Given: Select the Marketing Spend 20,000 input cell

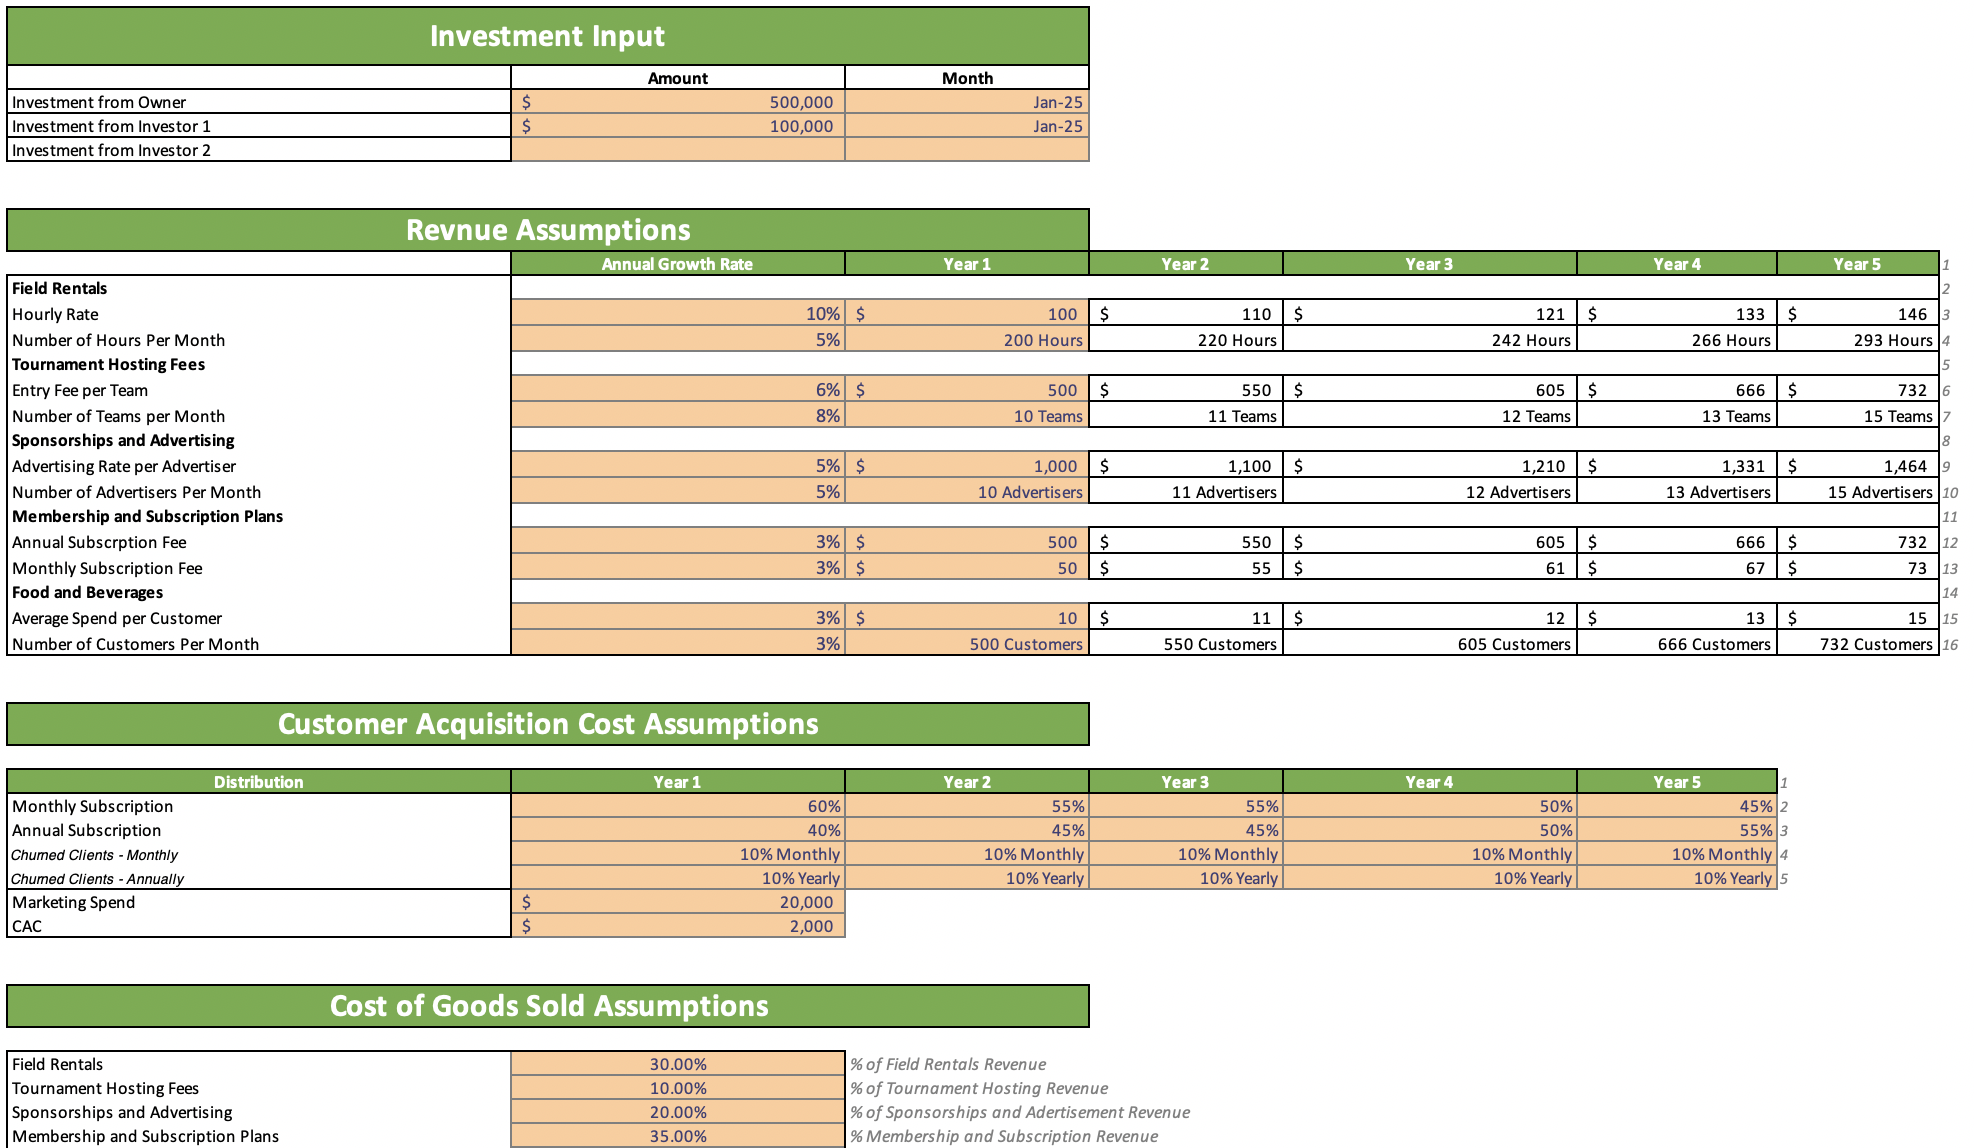Looking at the screenshot, I should [x=677, y=902].
